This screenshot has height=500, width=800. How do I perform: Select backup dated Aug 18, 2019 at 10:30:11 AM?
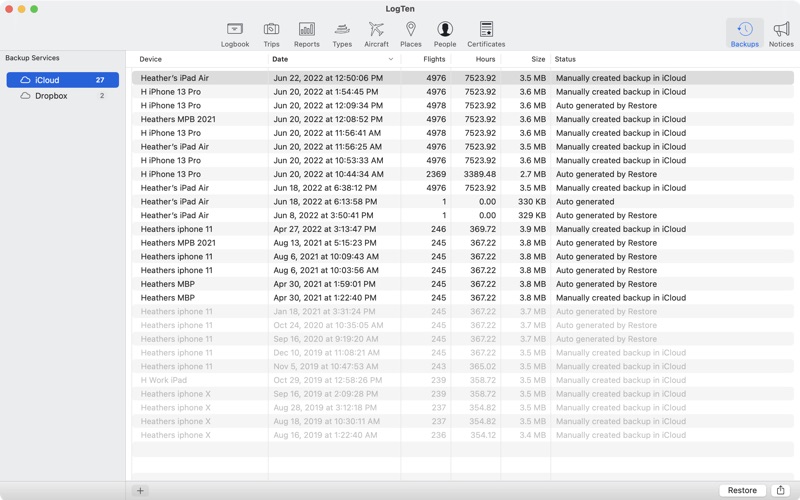pyautogui.click(x=463, y=421)
